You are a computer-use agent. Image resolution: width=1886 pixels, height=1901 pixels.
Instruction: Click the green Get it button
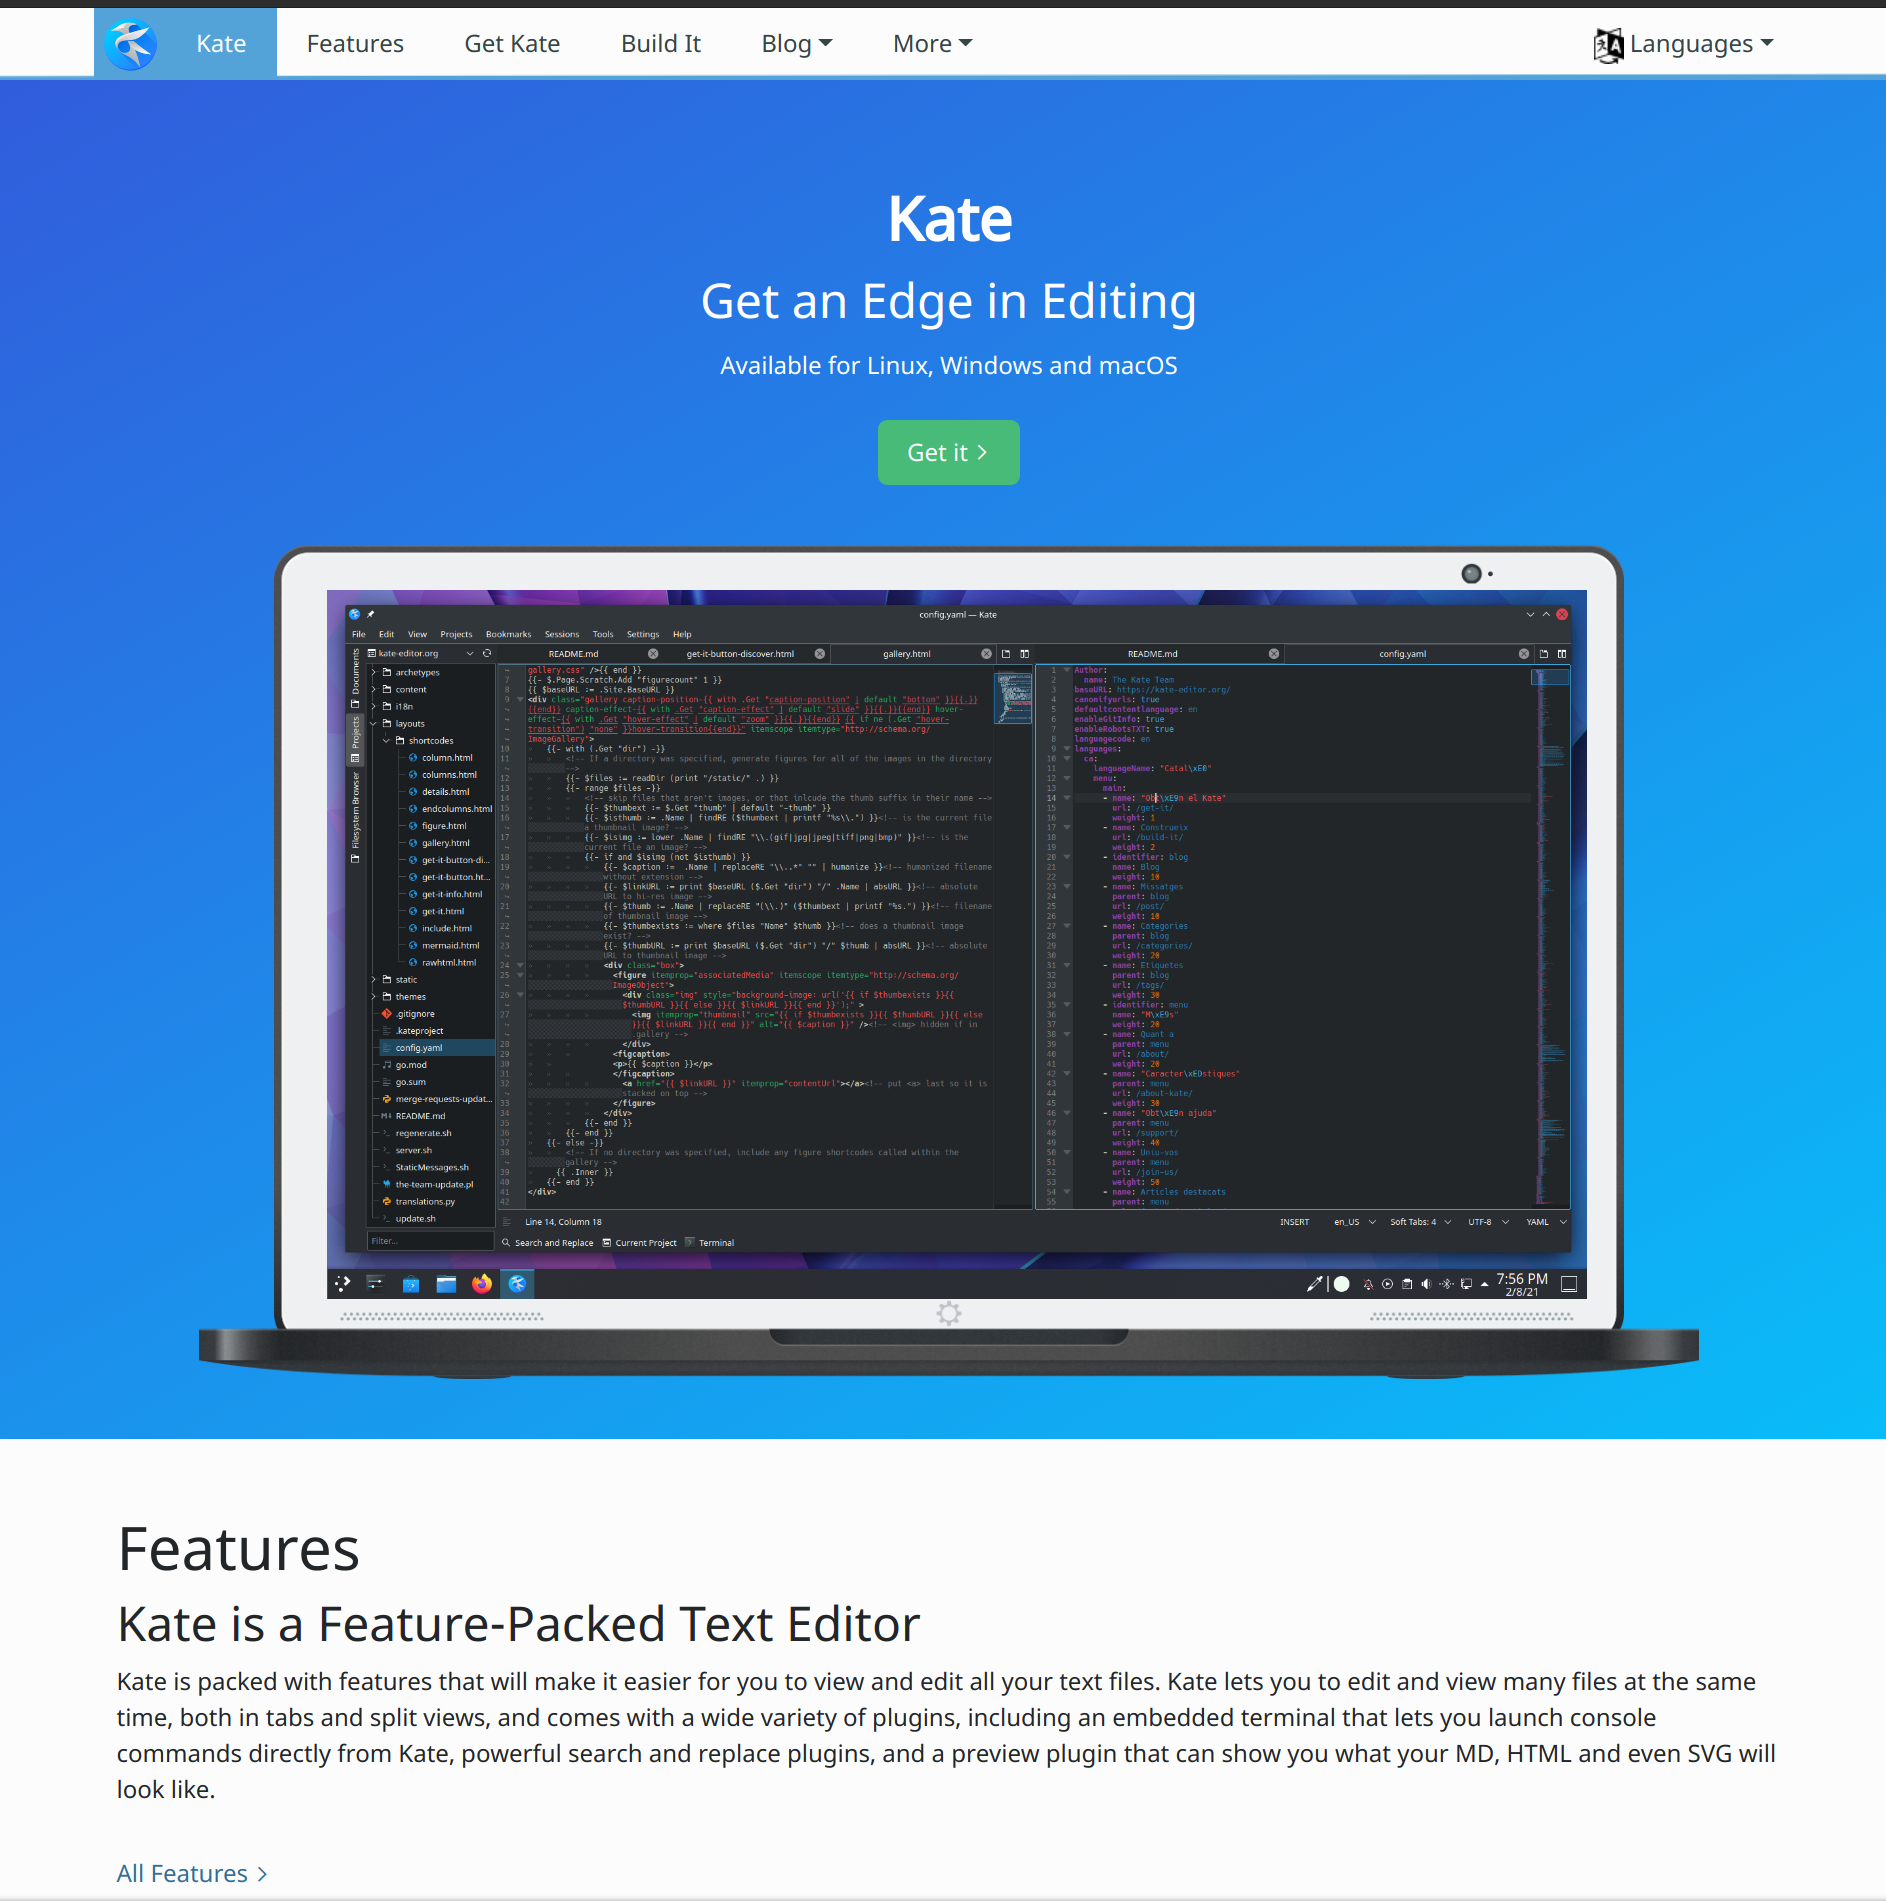(948, 452)
